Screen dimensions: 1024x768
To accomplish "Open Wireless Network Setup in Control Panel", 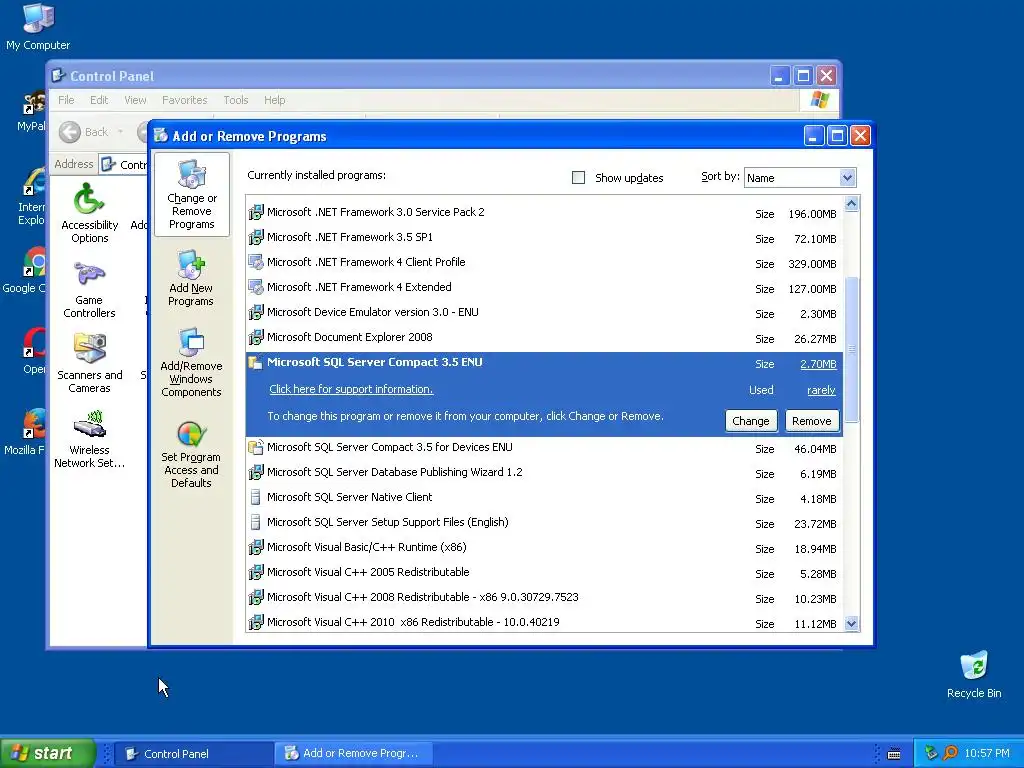I will point(89,440).
